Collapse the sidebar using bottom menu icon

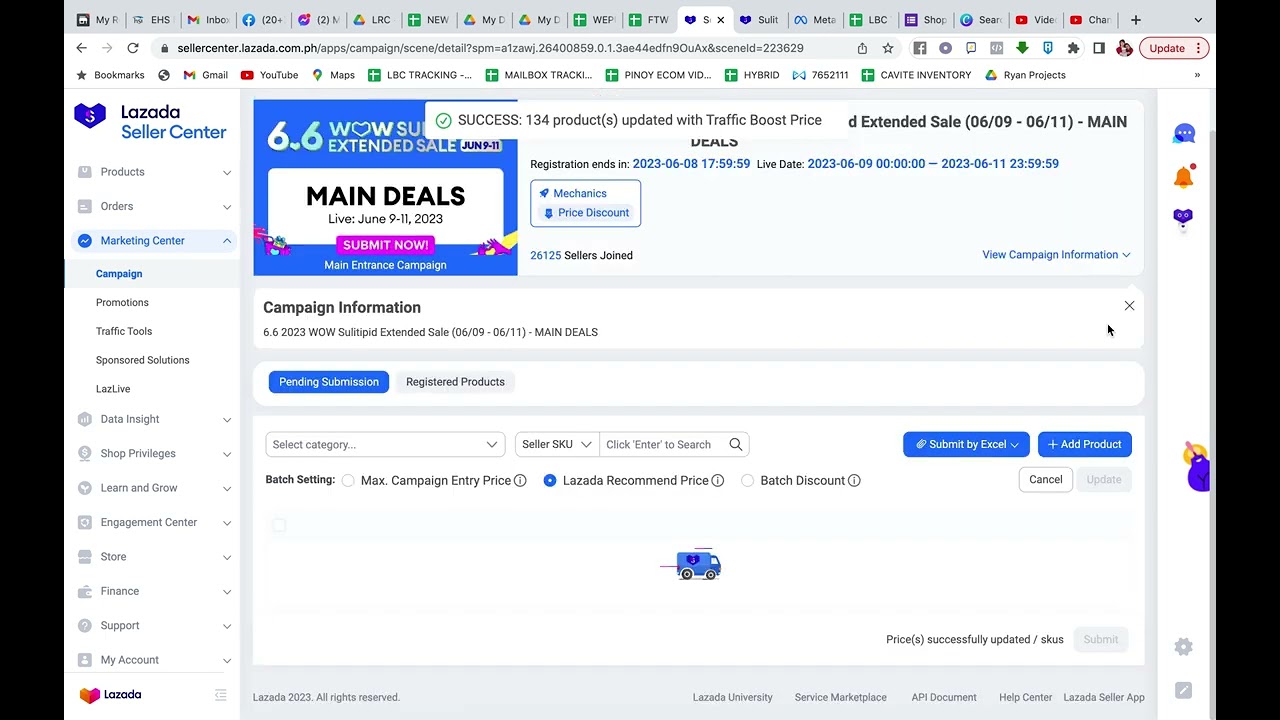coord(221,695)
